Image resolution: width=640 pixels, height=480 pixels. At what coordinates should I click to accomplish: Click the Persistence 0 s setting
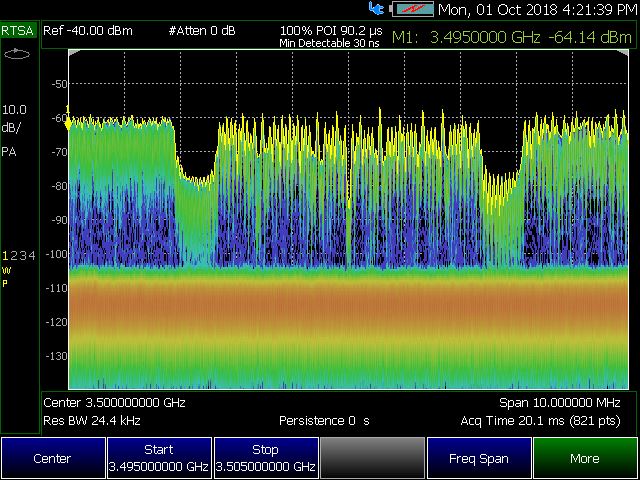324,420
